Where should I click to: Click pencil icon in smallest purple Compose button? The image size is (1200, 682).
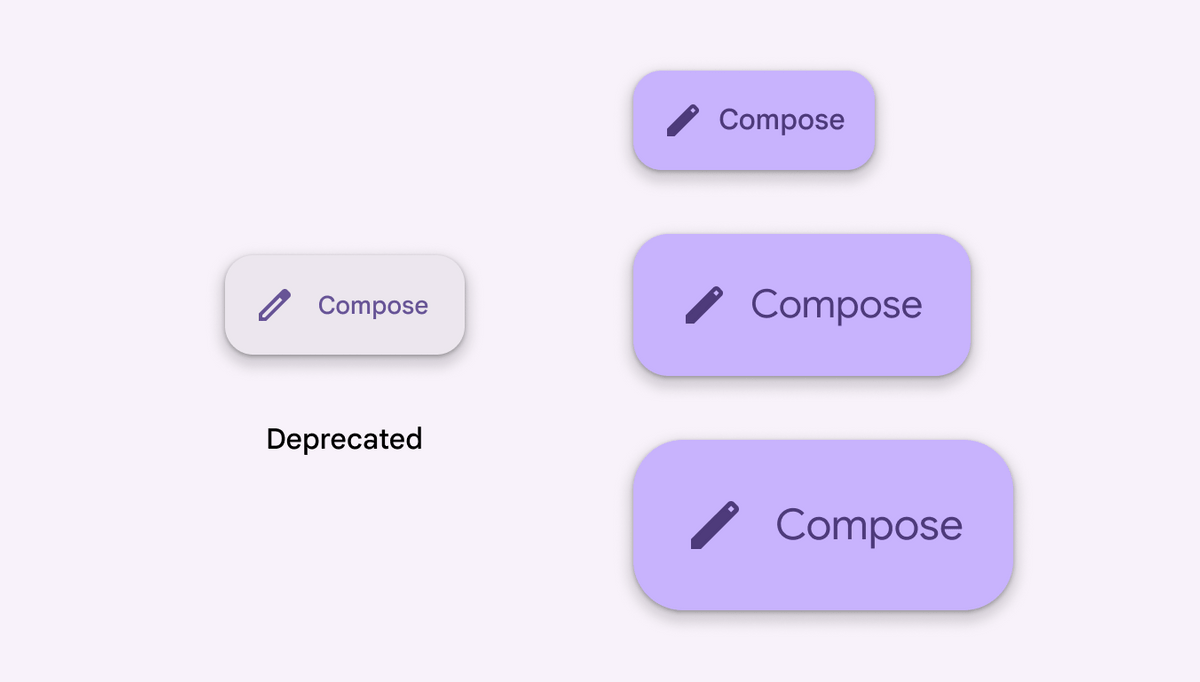[x=683, y=120]
